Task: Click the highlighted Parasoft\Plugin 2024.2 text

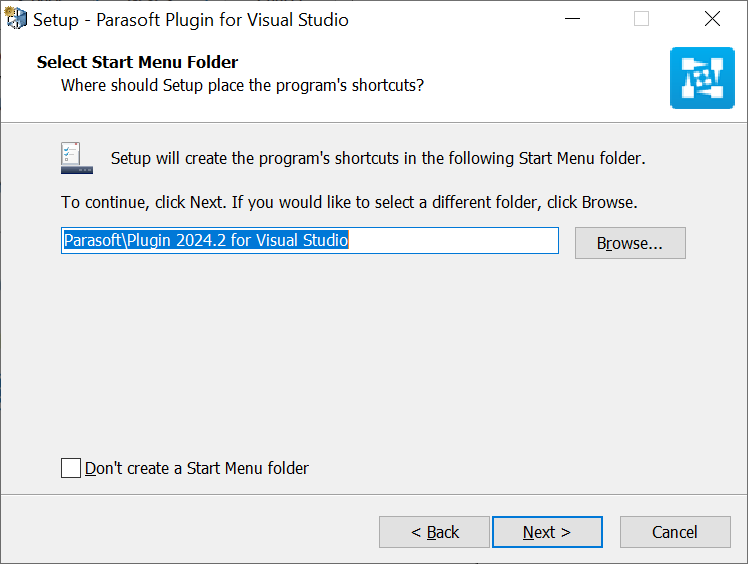Action: [206, 240]
